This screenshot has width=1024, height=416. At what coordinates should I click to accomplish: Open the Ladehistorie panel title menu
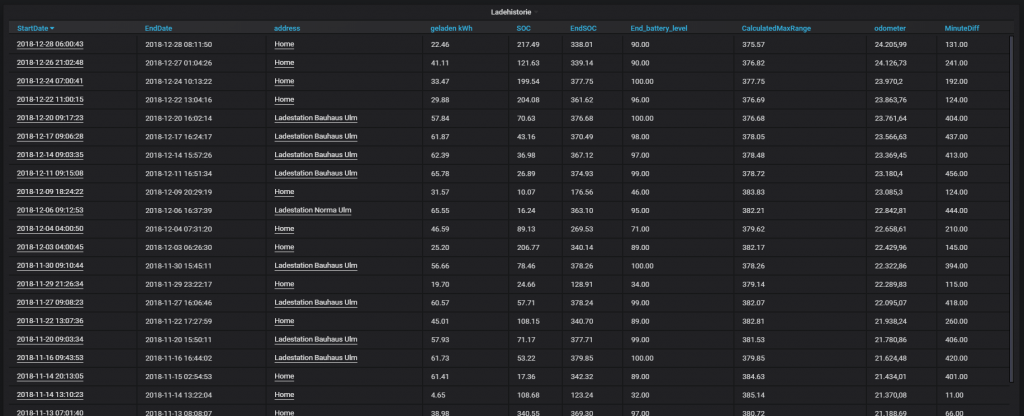click(x=512, y=12)
